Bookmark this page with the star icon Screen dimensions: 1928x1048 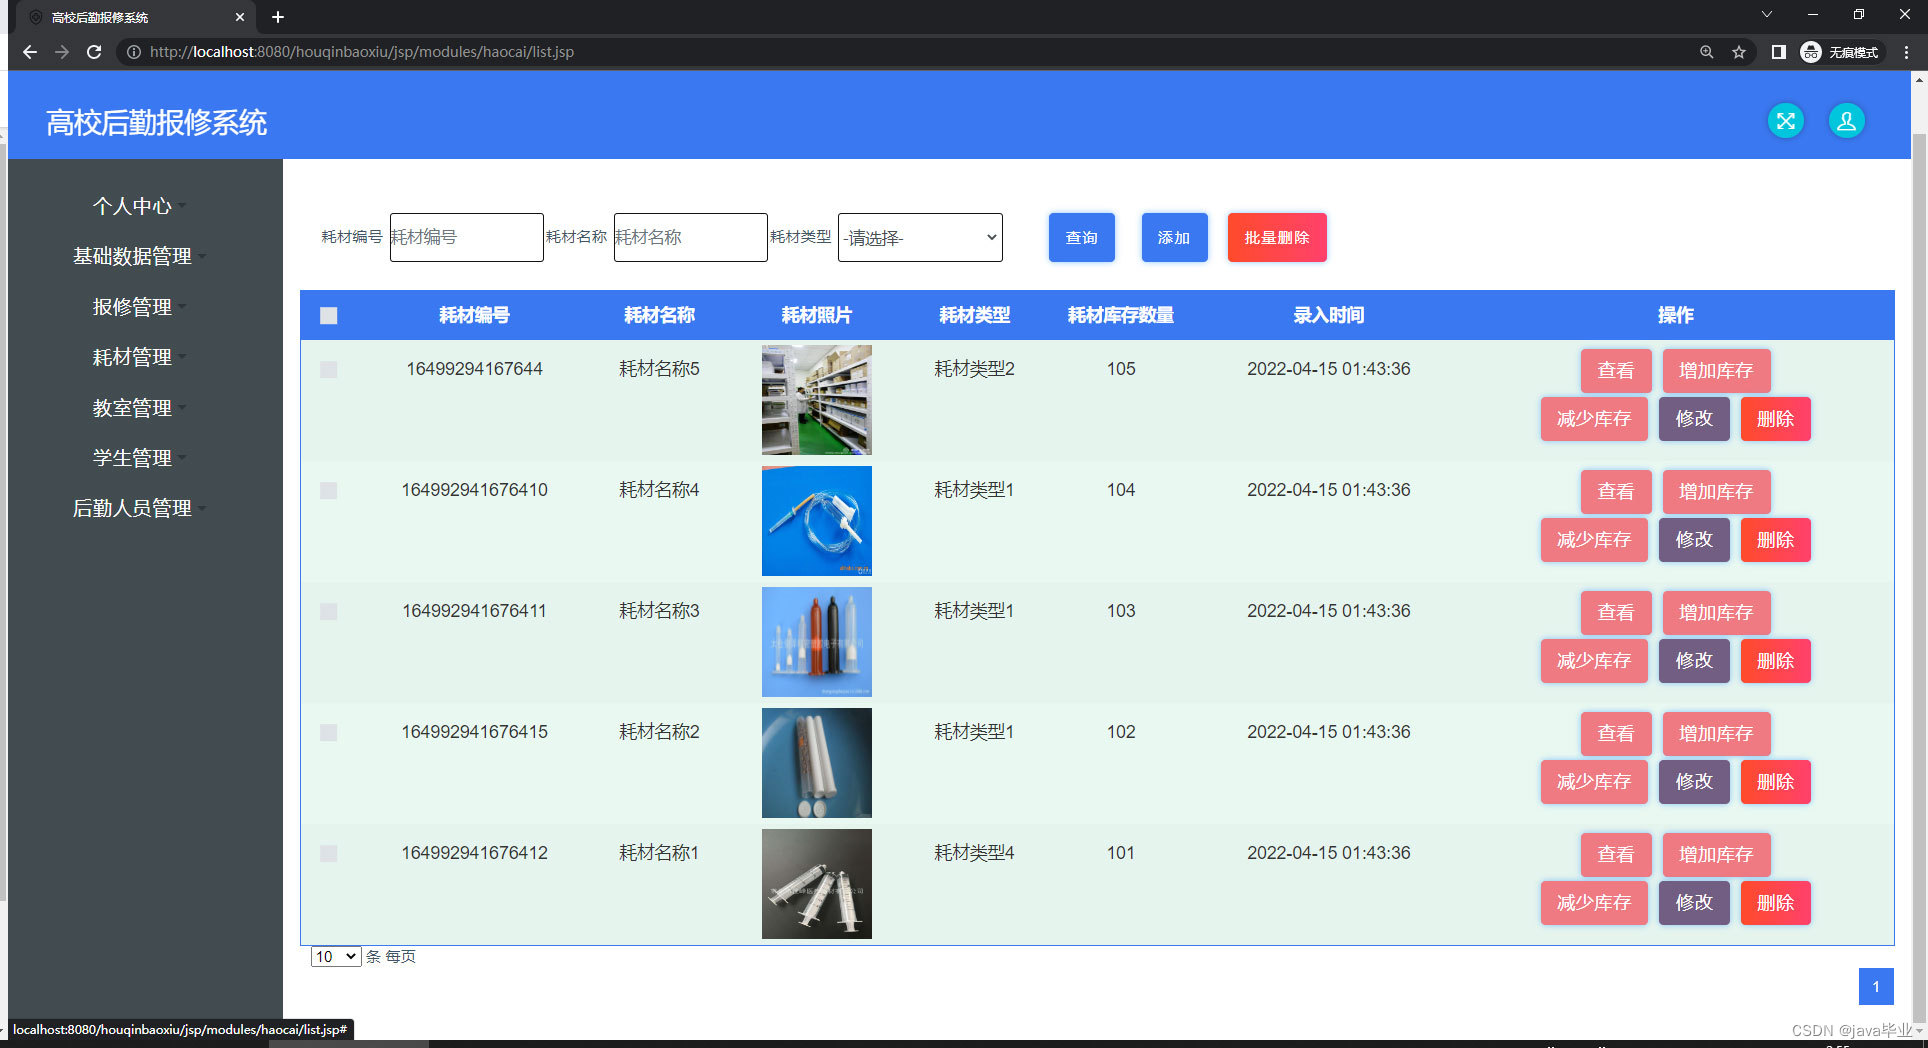1739,52
